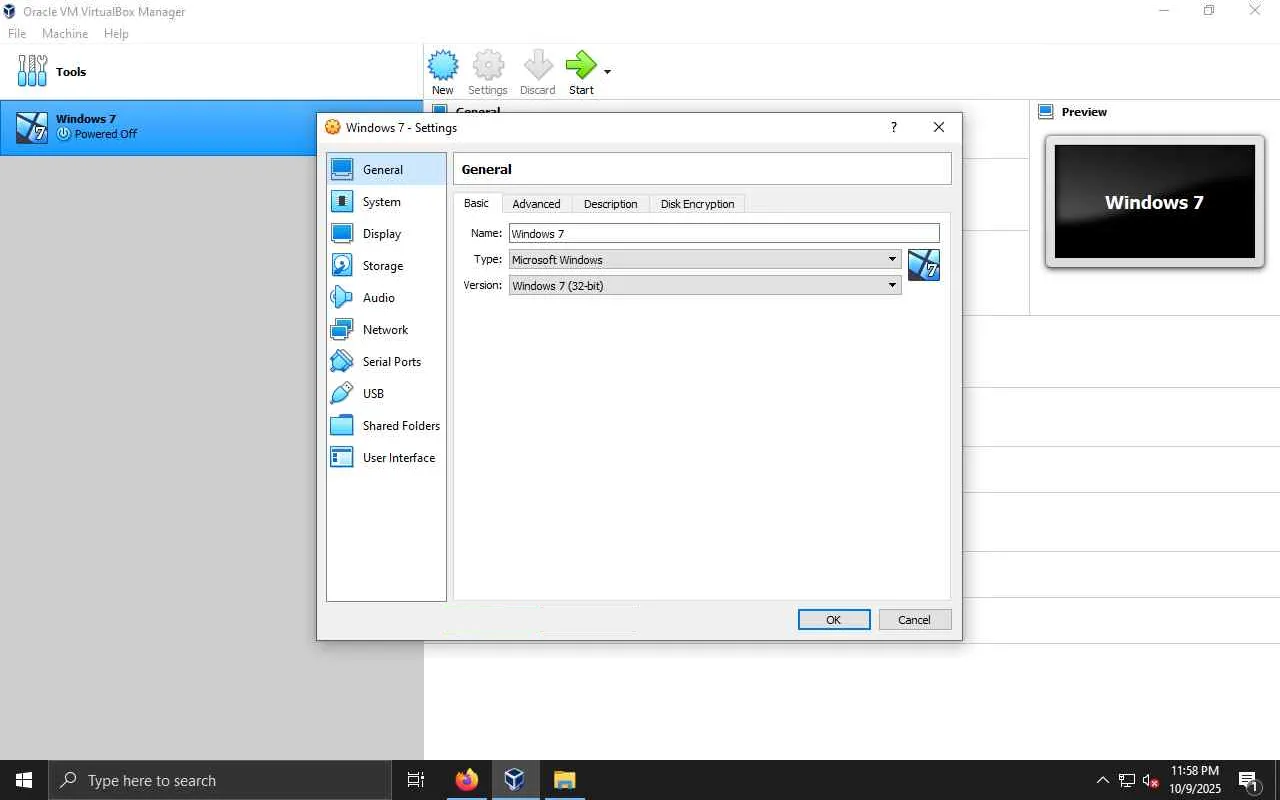Open the Windows Start menu
The height and width of the screenshot is (800, 1280).
[24, 780]
